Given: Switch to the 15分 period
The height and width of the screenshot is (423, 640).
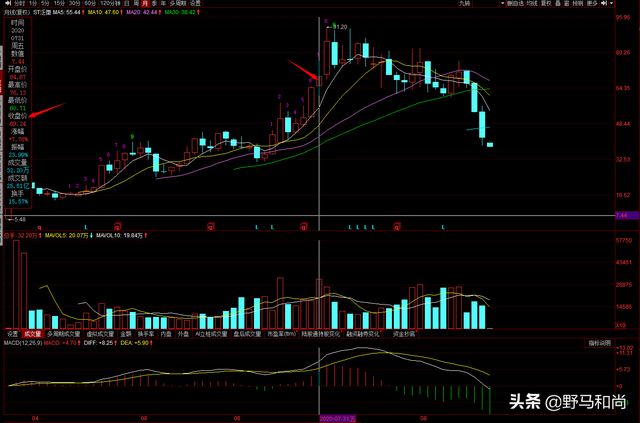Looking at the screenshot, I should 59,3.
